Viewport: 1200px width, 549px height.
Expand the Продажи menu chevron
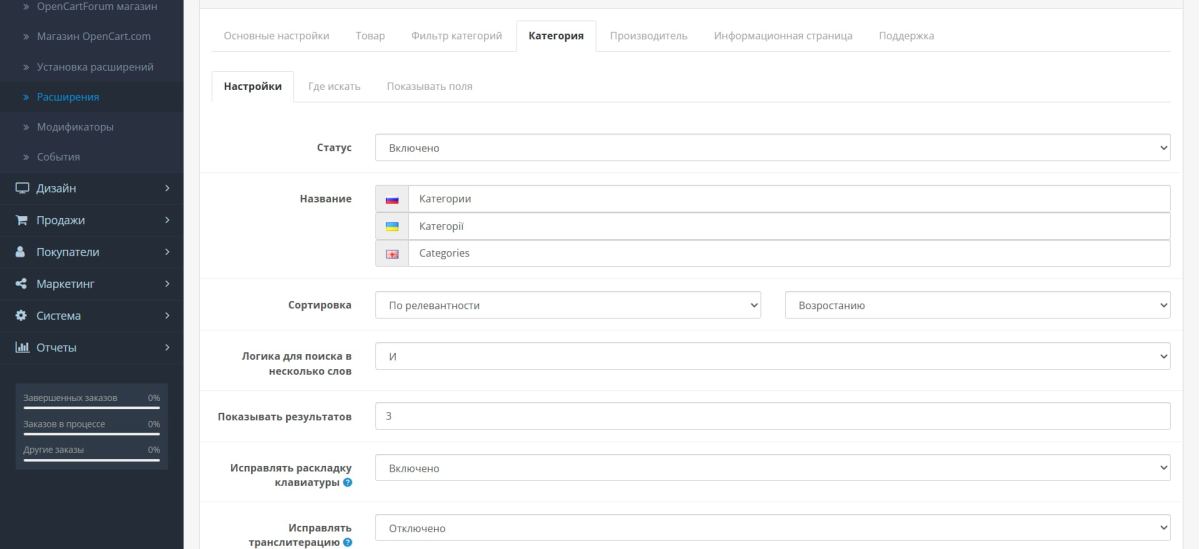[167, 220]
